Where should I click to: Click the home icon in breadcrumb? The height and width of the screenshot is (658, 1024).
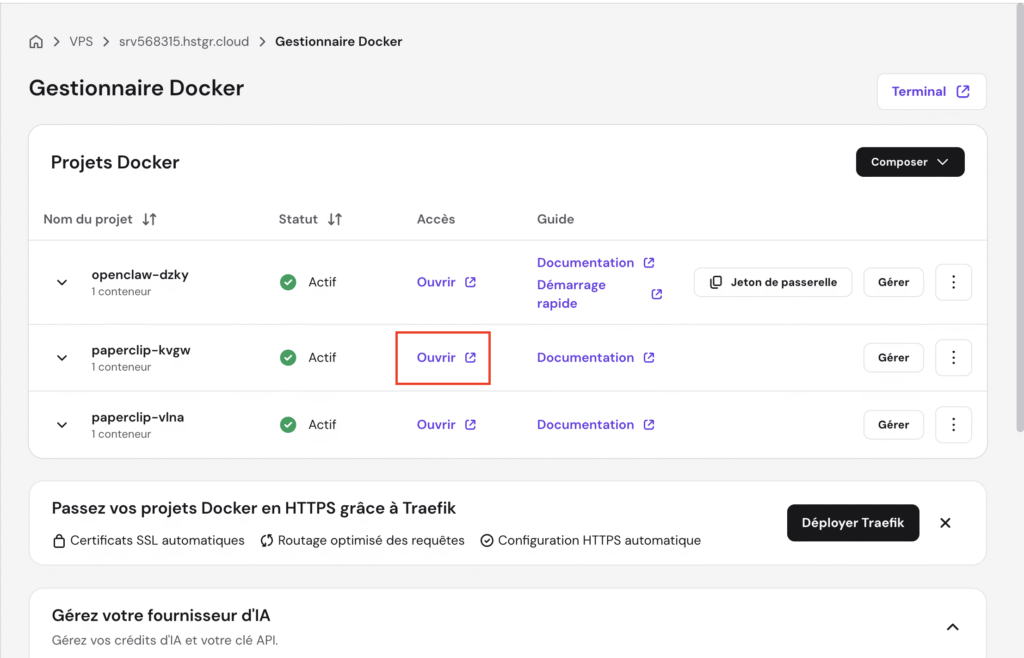[x=36, y=42]
